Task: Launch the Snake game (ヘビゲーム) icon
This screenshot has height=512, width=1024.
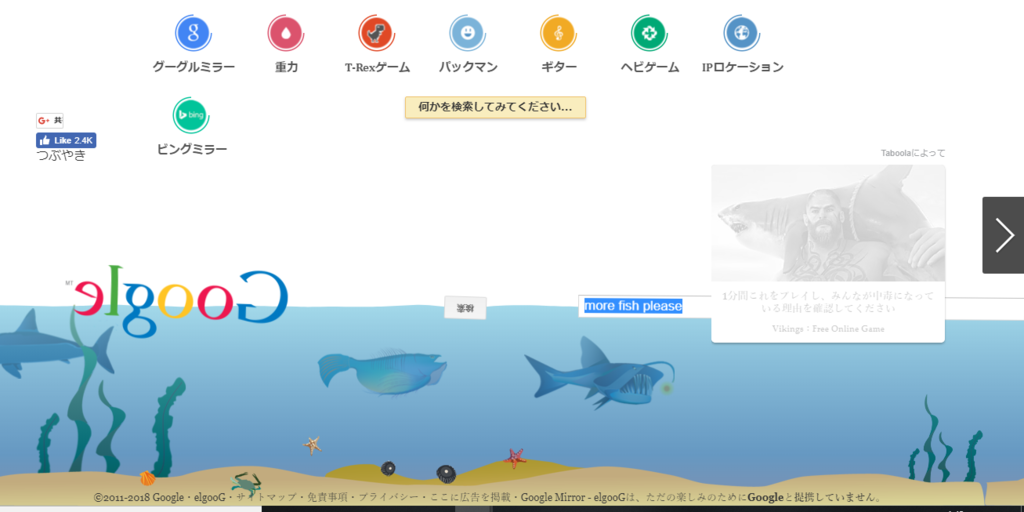Action: [x=649, y=33]
